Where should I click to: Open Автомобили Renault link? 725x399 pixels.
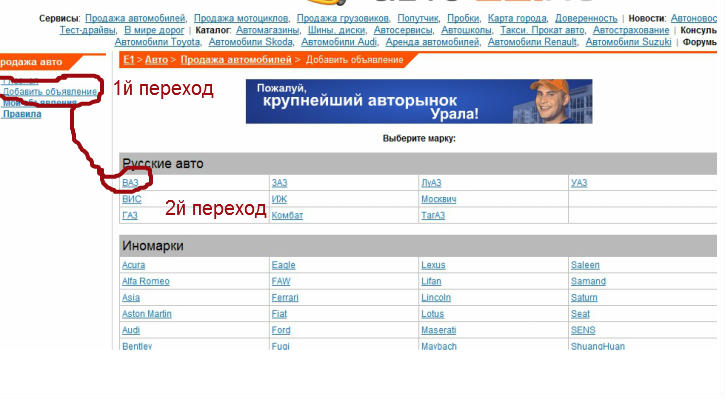coord(532,42)
